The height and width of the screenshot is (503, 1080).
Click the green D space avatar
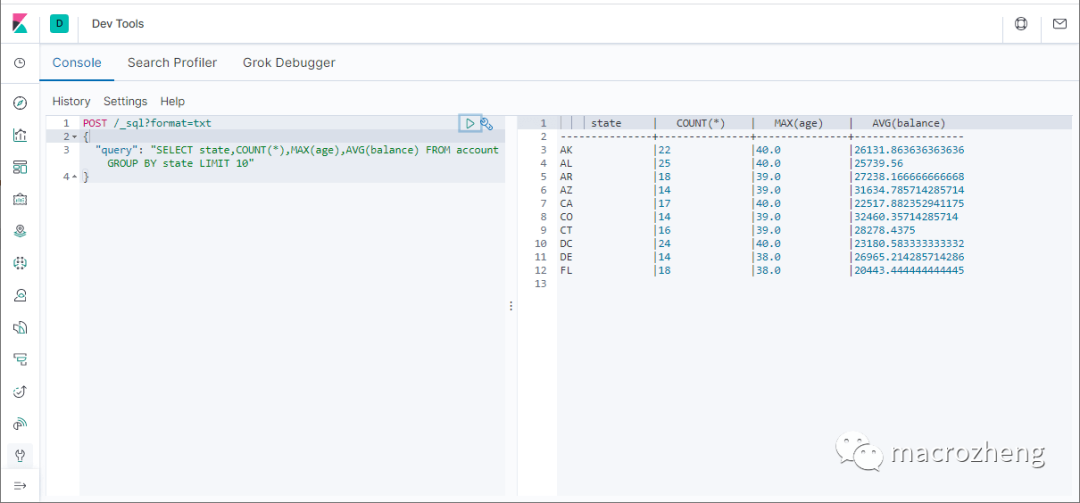[59, 23]
